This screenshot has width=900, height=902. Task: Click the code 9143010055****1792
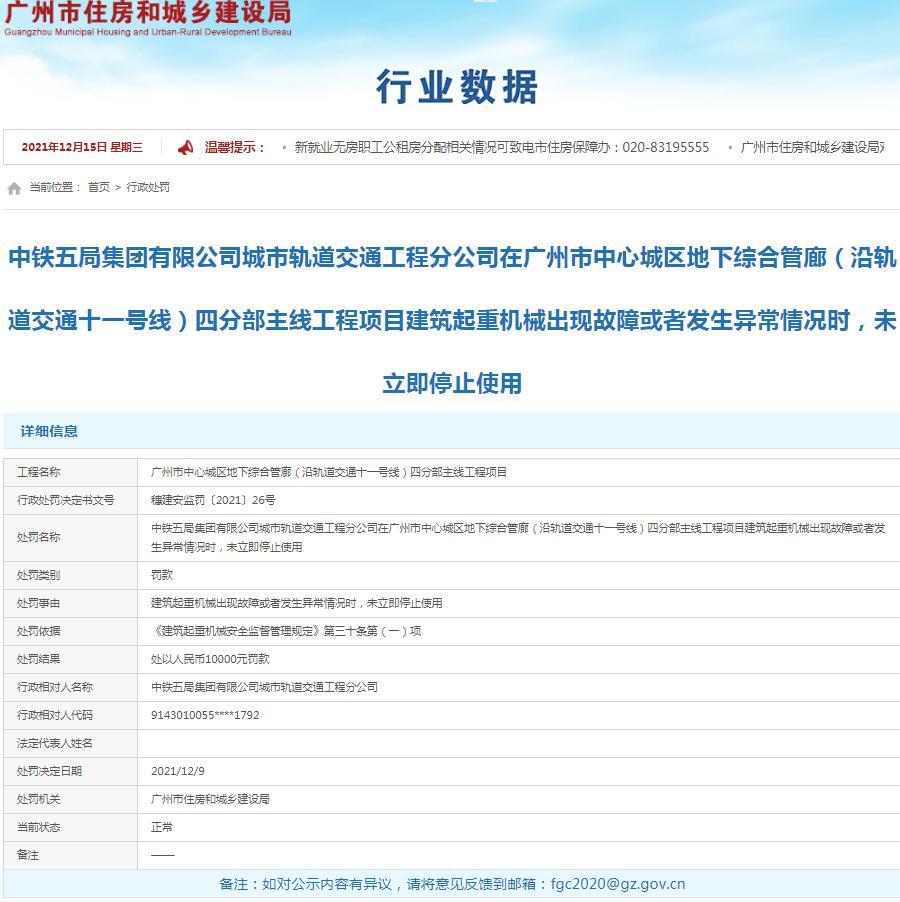point(205,715)
